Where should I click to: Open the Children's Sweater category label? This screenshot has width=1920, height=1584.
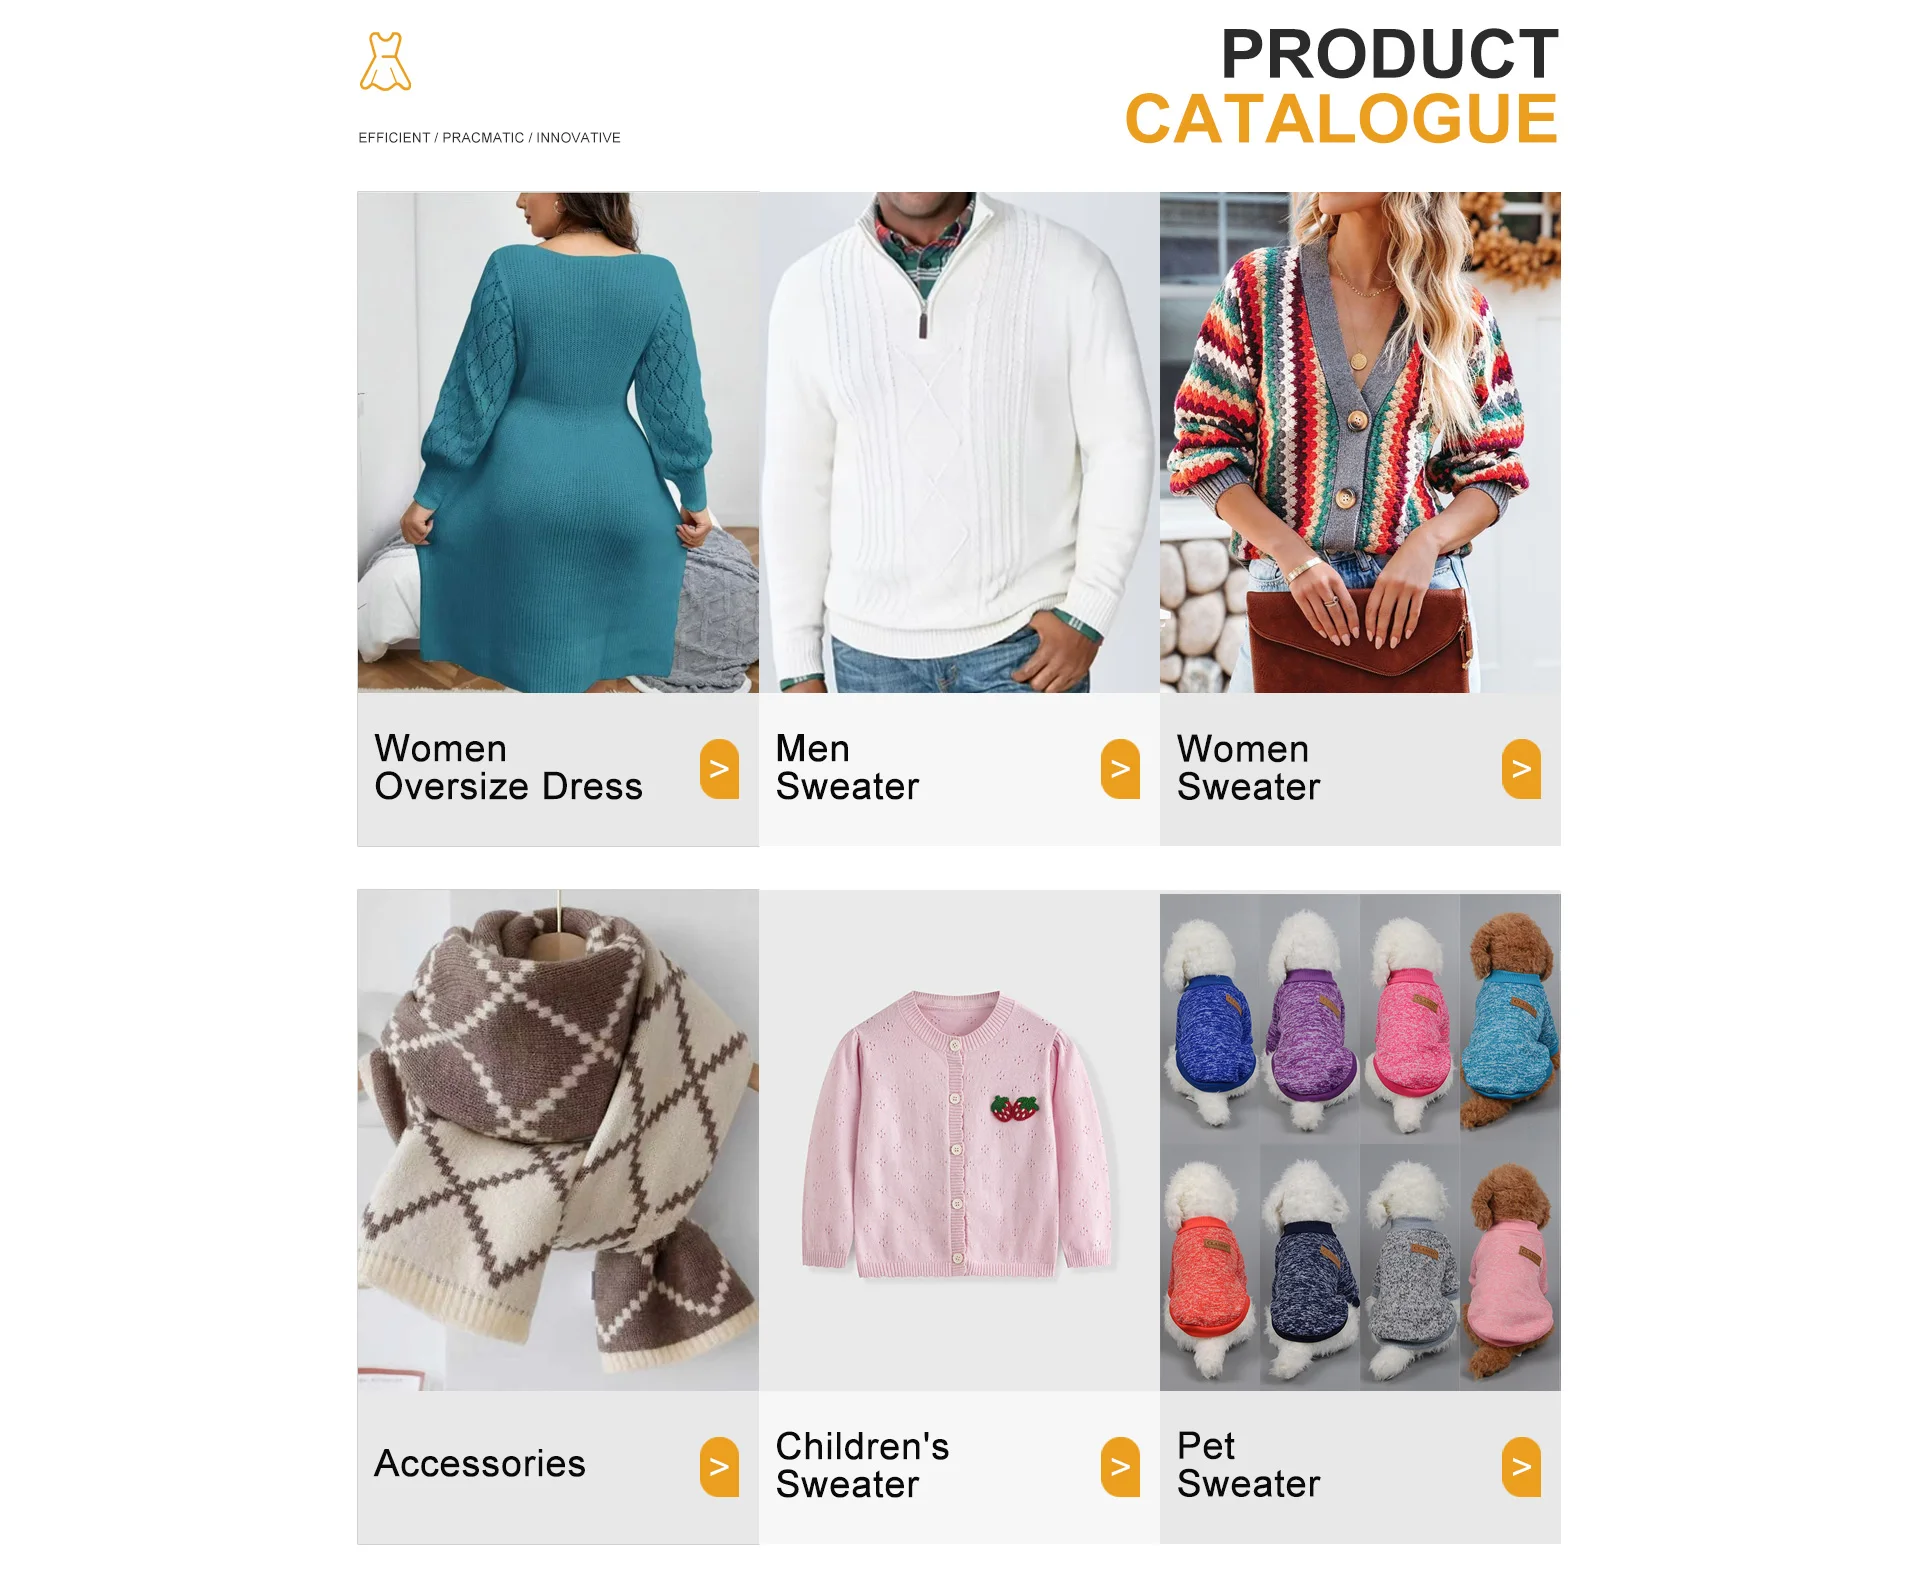[862, 1466]
